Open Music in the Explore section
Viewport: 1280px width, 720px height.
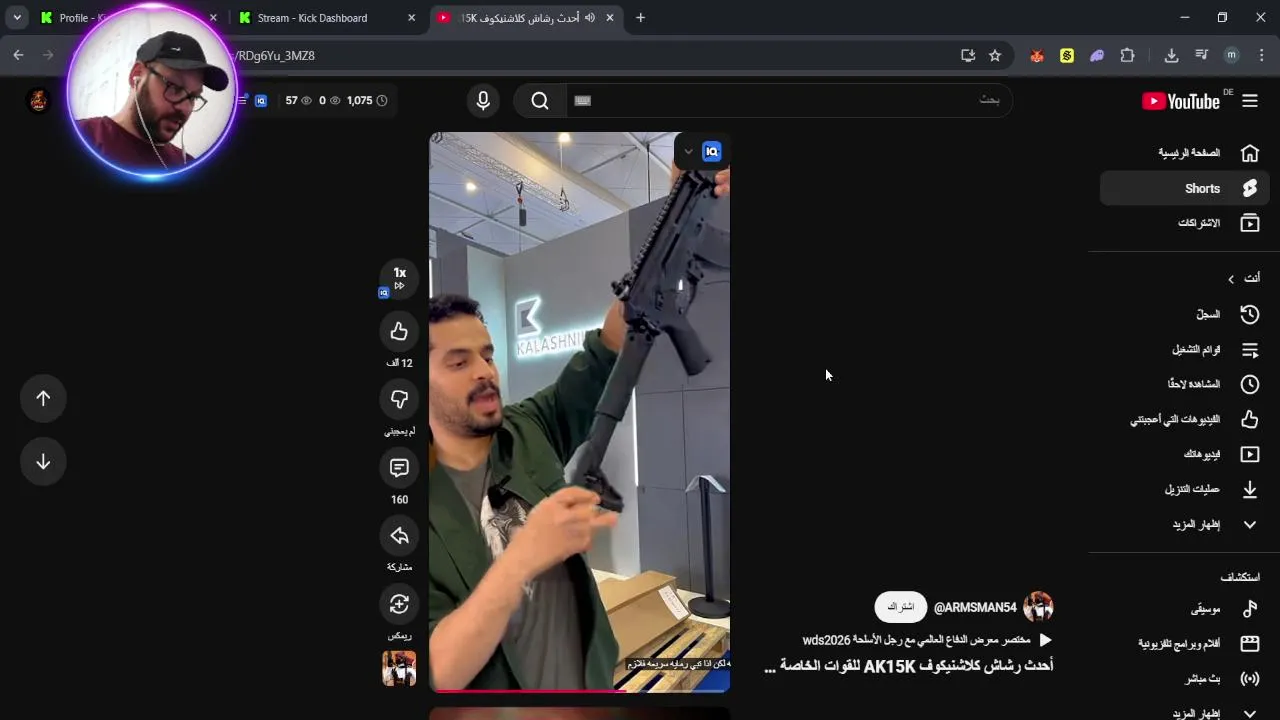[x=1185, y=609]
